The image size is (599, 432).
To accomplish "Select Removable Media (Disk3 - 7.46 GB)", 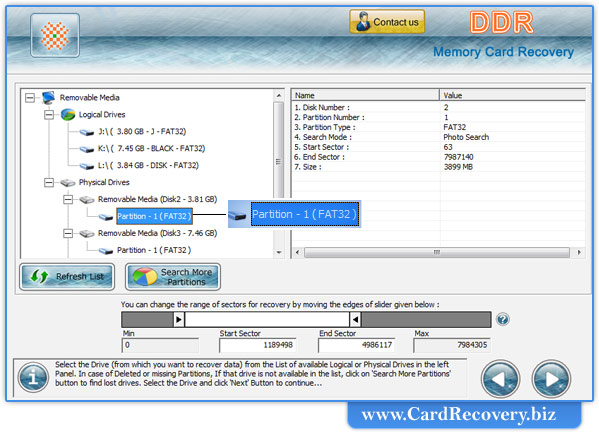I will (157, 233).
